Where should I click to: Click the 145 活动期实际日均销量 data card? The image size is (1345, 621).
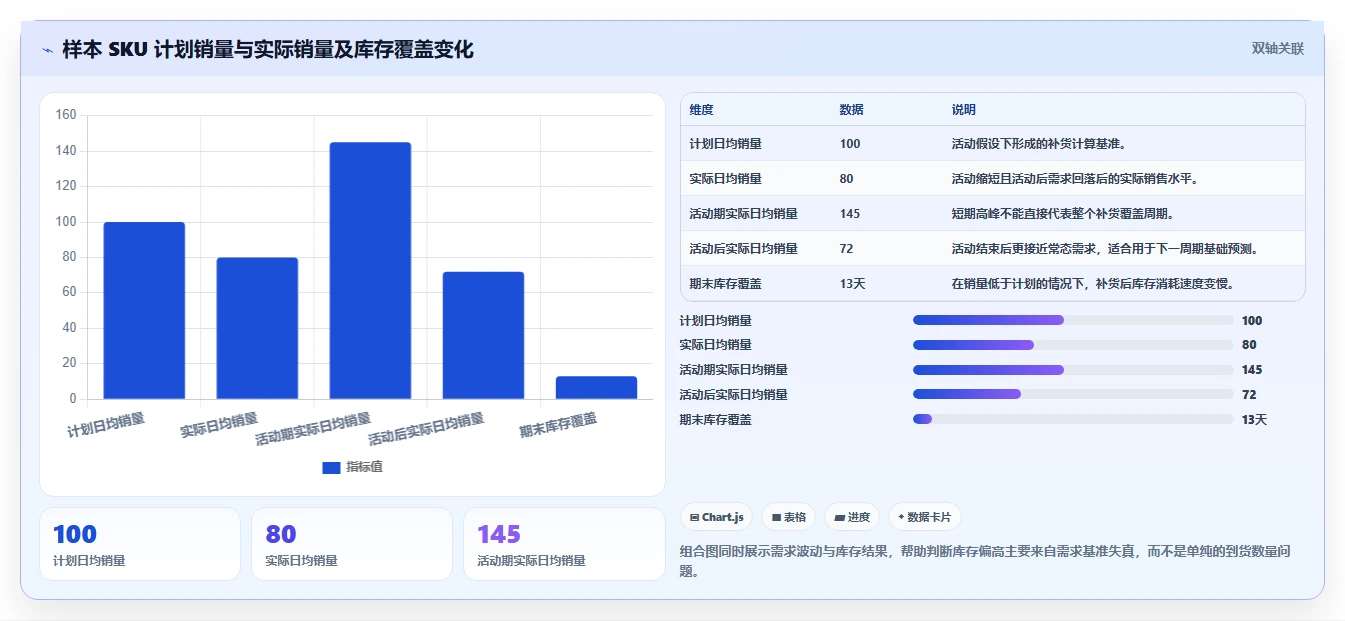[x=564, y=544]
